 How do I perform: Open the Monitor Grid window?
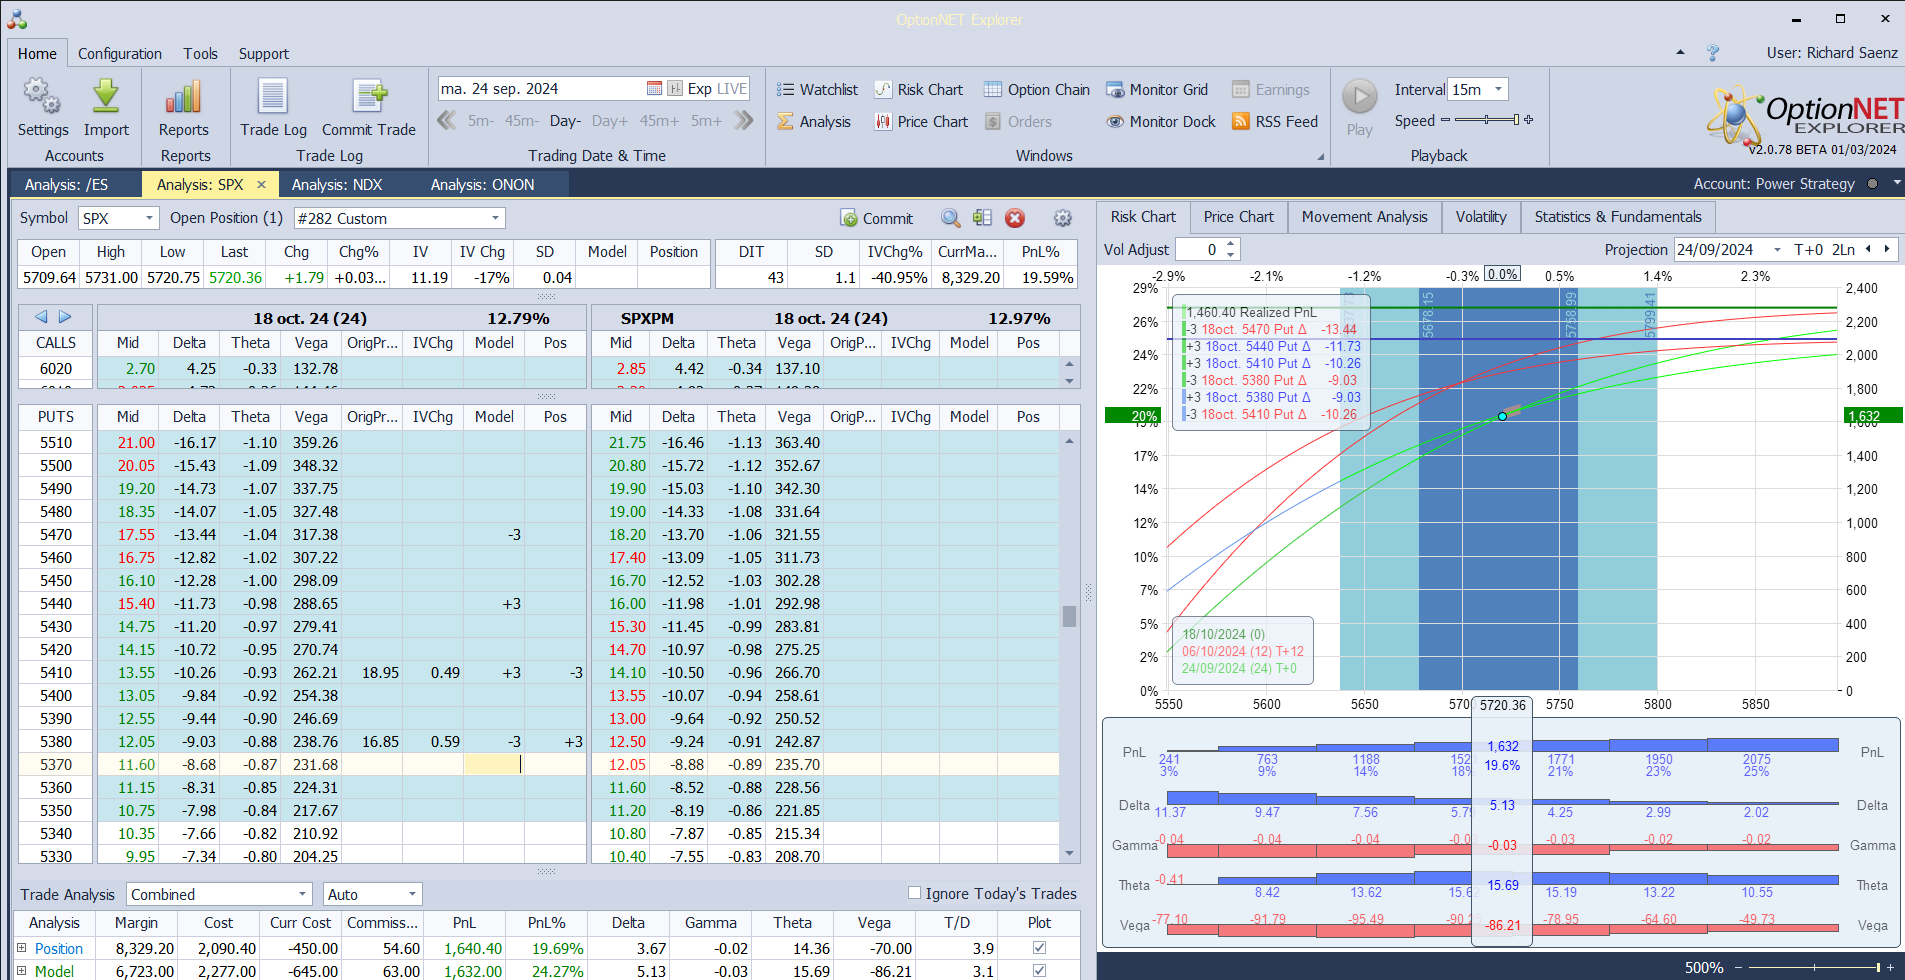1157,89
